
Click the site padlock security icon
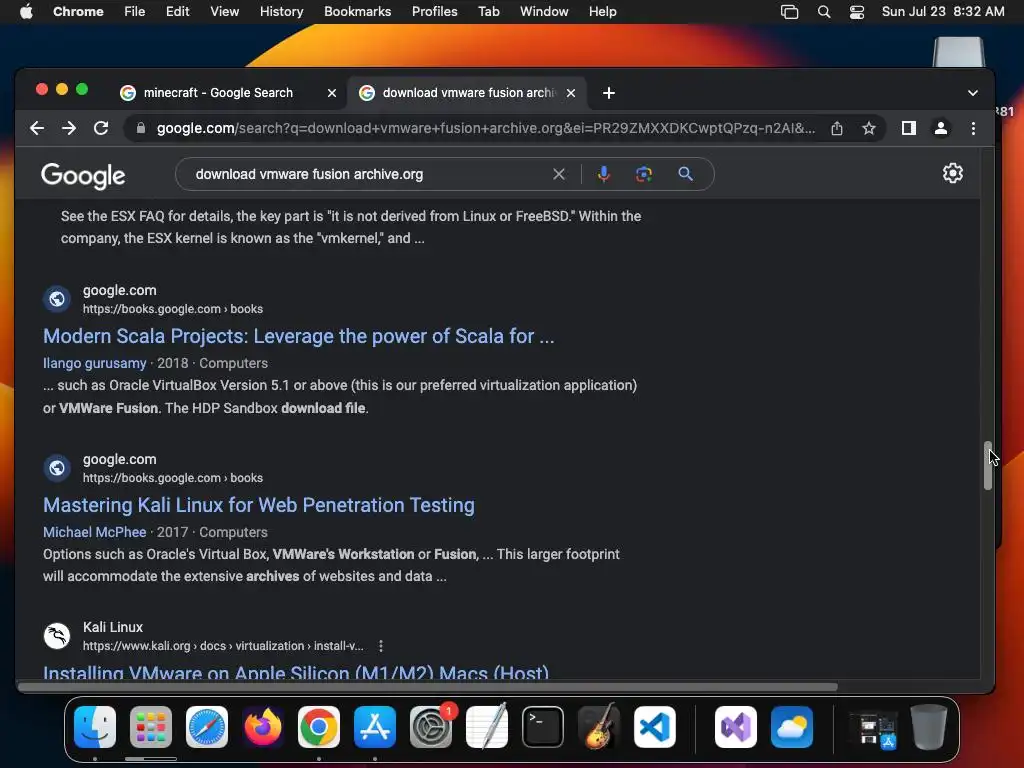click(140, 128)
